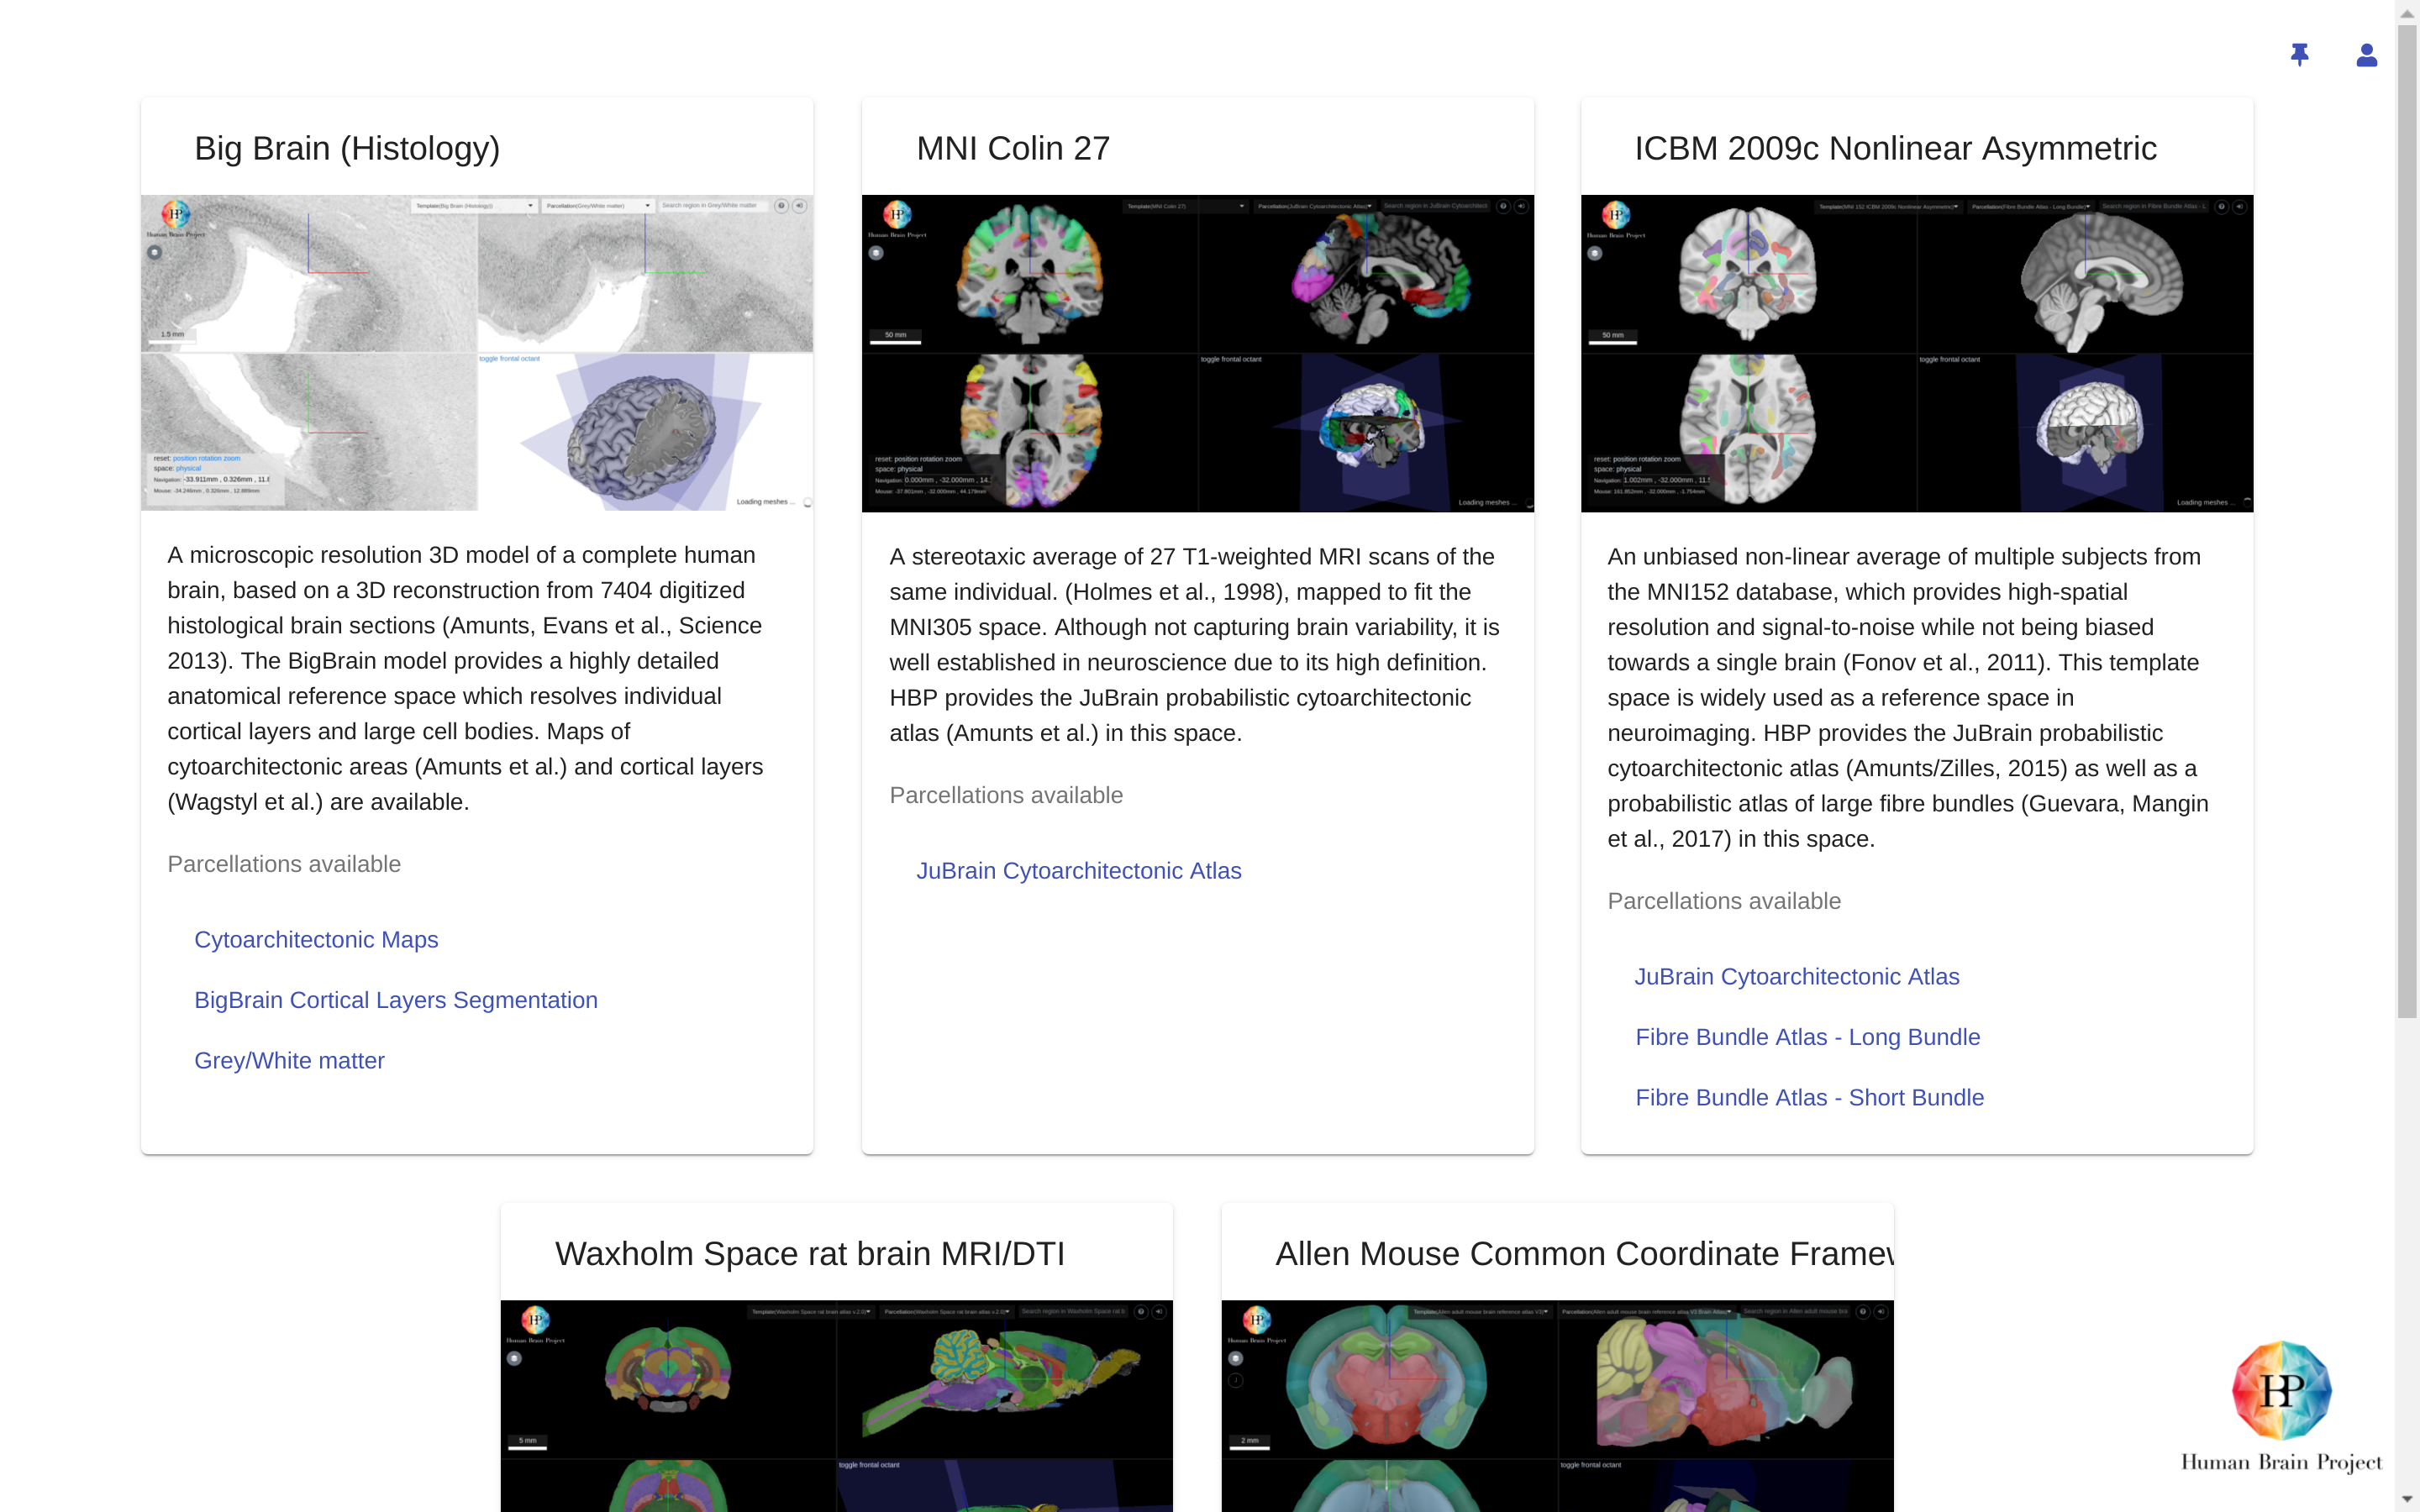This screenshot has height=1512, width=2420.
Task: Open JuBrain Cytoarchitectonic Atlas under ICBM 2009c
Action: tap(1796, 977)
